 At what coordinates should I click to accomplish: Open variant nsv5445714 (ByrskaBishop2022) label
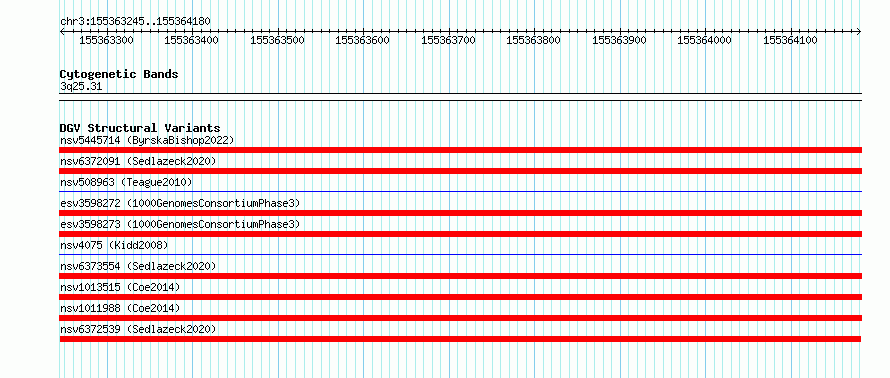147,140
